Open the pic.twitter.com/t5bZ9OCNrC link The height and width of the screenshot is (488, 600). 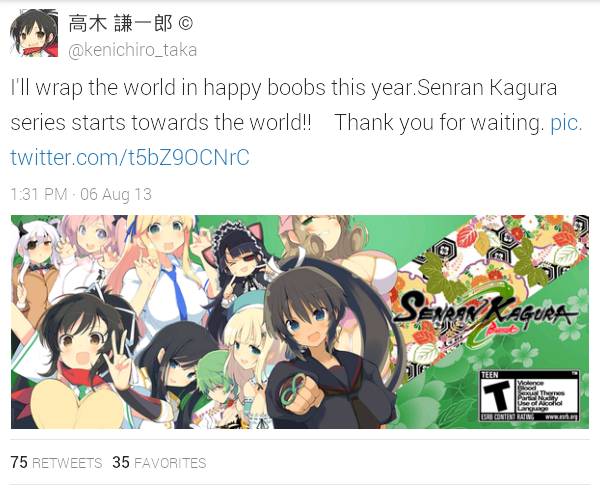point(297,140)
